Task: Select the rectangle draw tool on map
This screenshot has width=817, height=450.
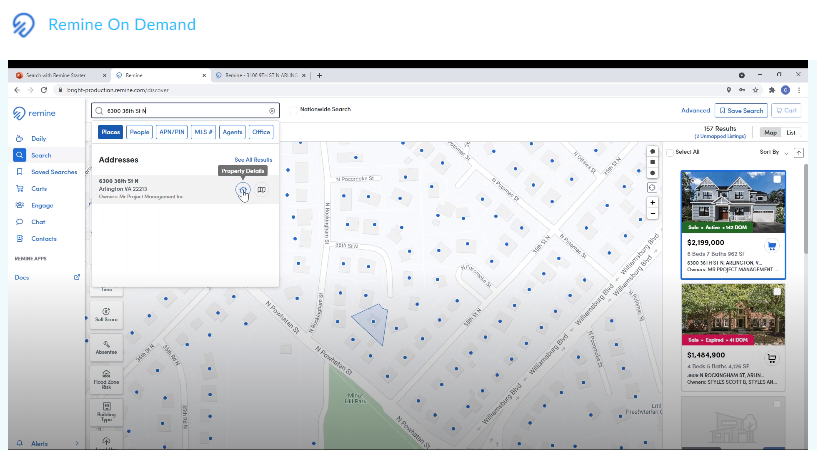Action: pyautogui.click(x=652, y=162)
